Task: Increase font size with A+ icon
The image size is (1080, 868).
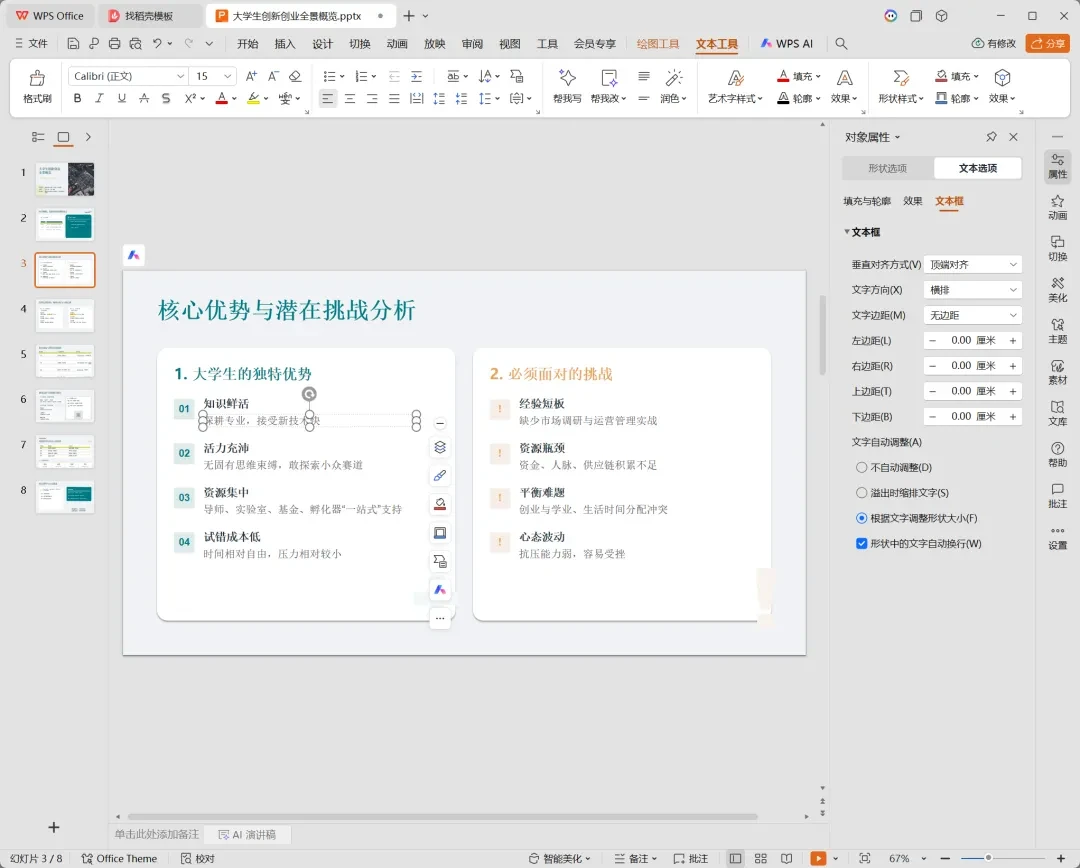Action: [251, 76]
